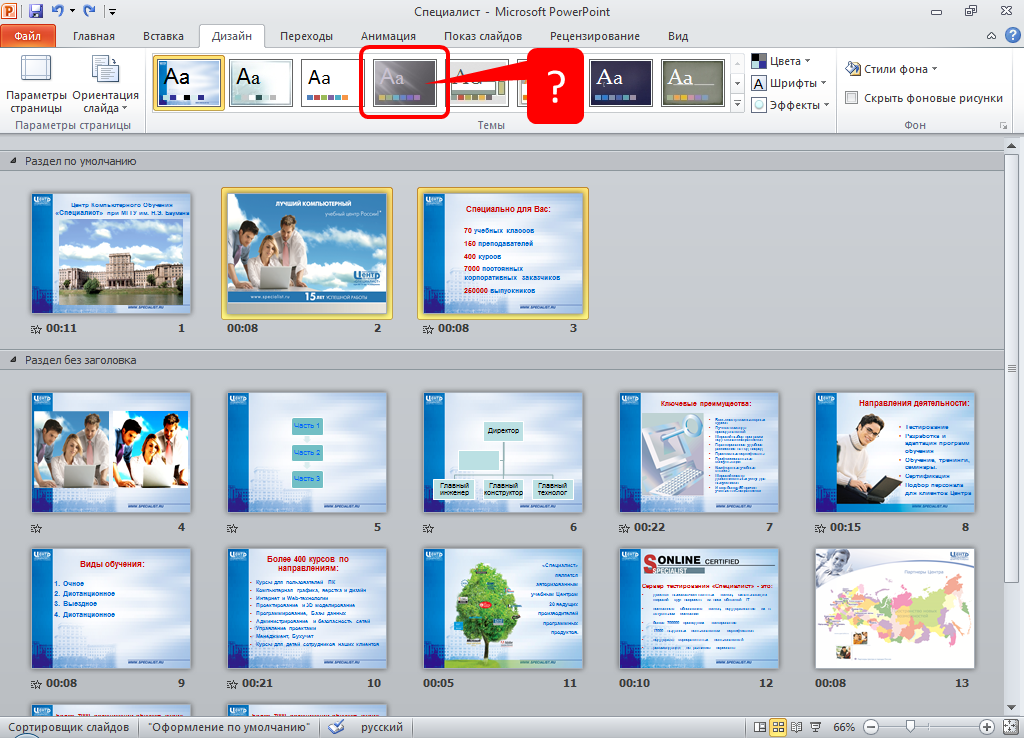Open the Переходы ribbon tab
Image resolution: width=1024 pixels, height=738 pixels.
[306, 36]
